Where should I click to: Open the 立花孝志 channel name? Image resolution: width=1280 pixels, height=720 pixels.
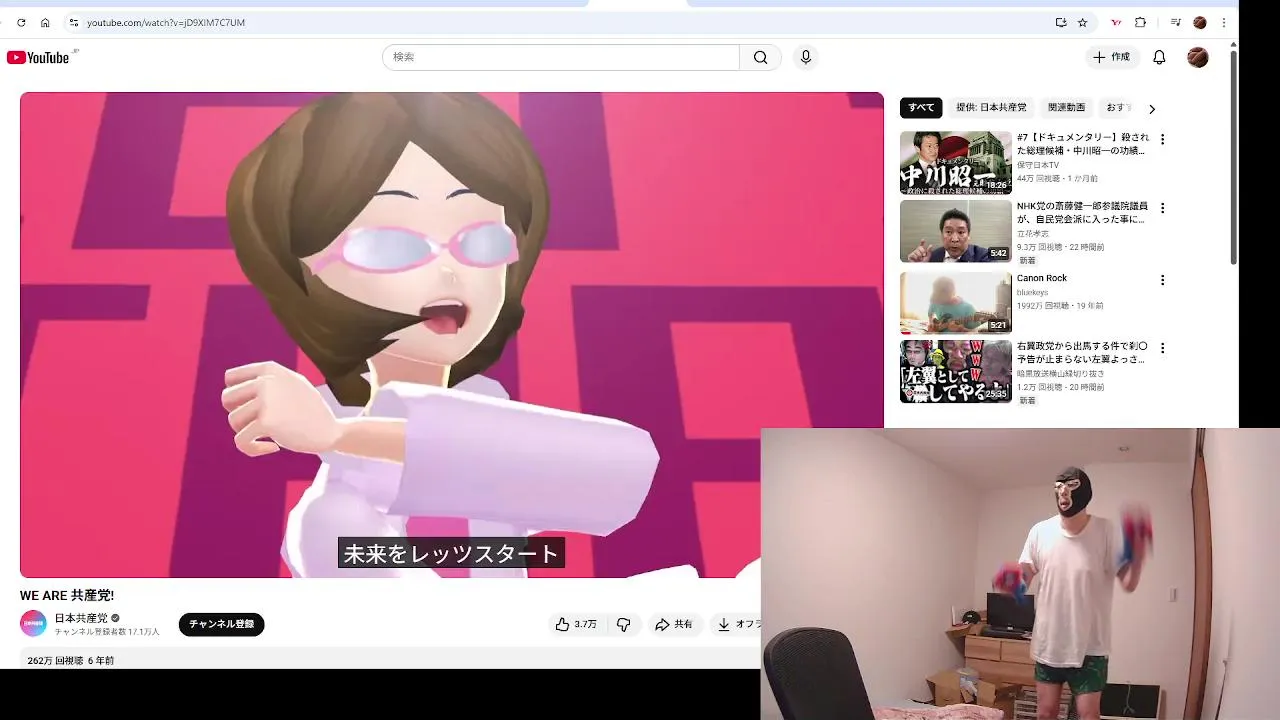[x=1033, y=233]
